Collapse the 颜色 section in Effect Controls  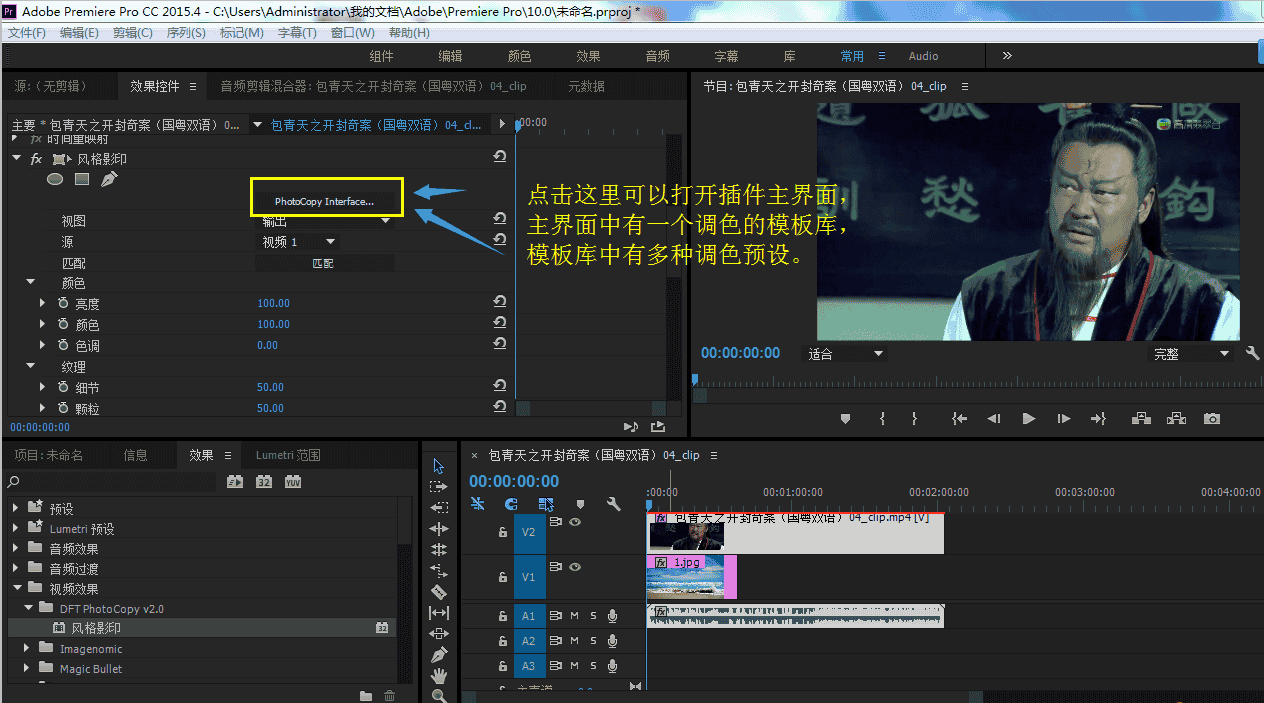pyautogui.click(x=30, y=281)
